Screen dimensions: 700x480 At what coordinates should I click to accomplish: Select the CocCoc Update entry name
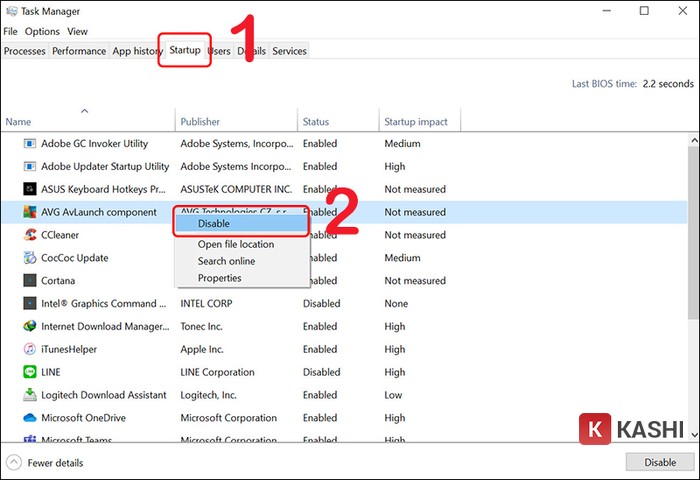coord(75,258)
